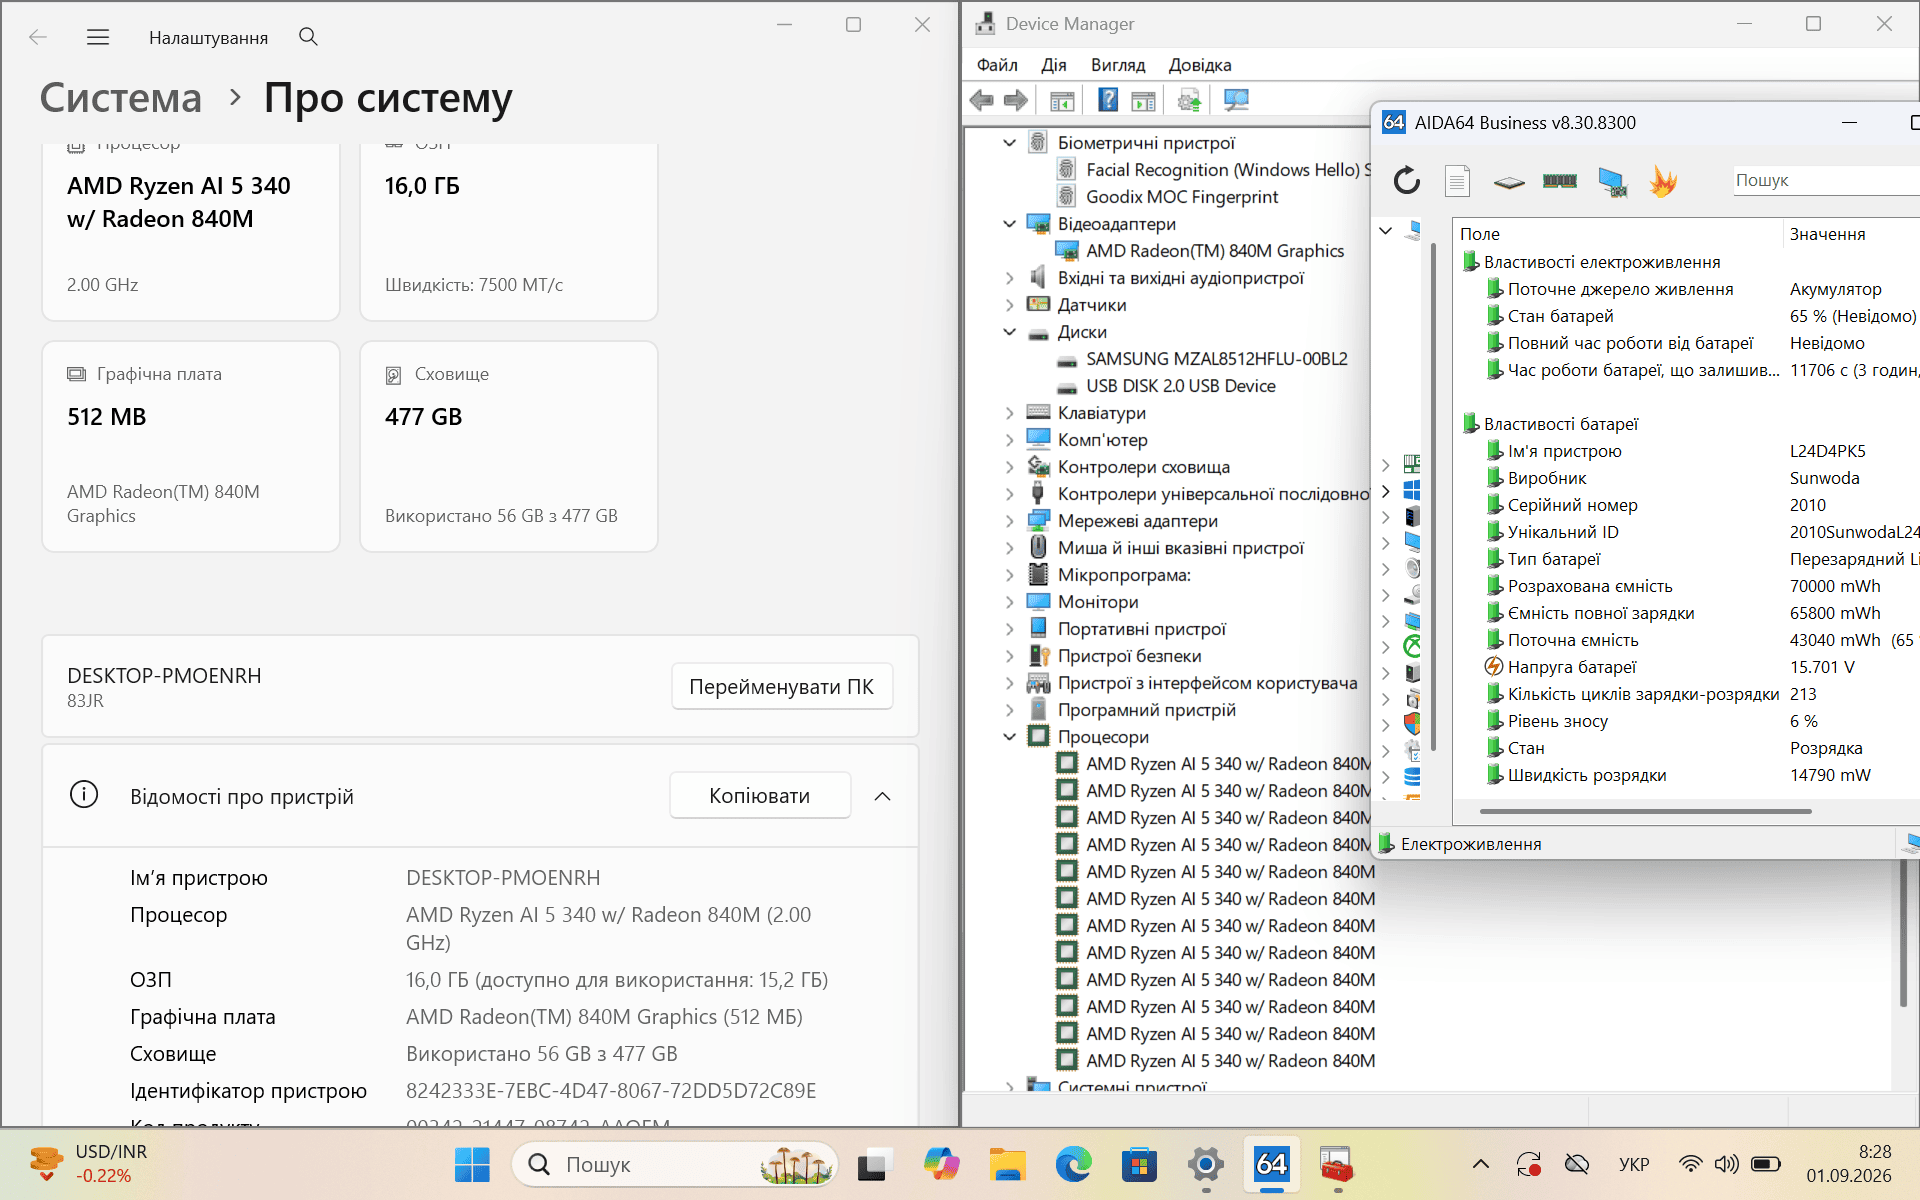Viewport: 1920px width, 1200px height.
Task: Select SAMSUNG MZAL8512HFLU-00BL2 disk entry
Action: click(1216, 359)
